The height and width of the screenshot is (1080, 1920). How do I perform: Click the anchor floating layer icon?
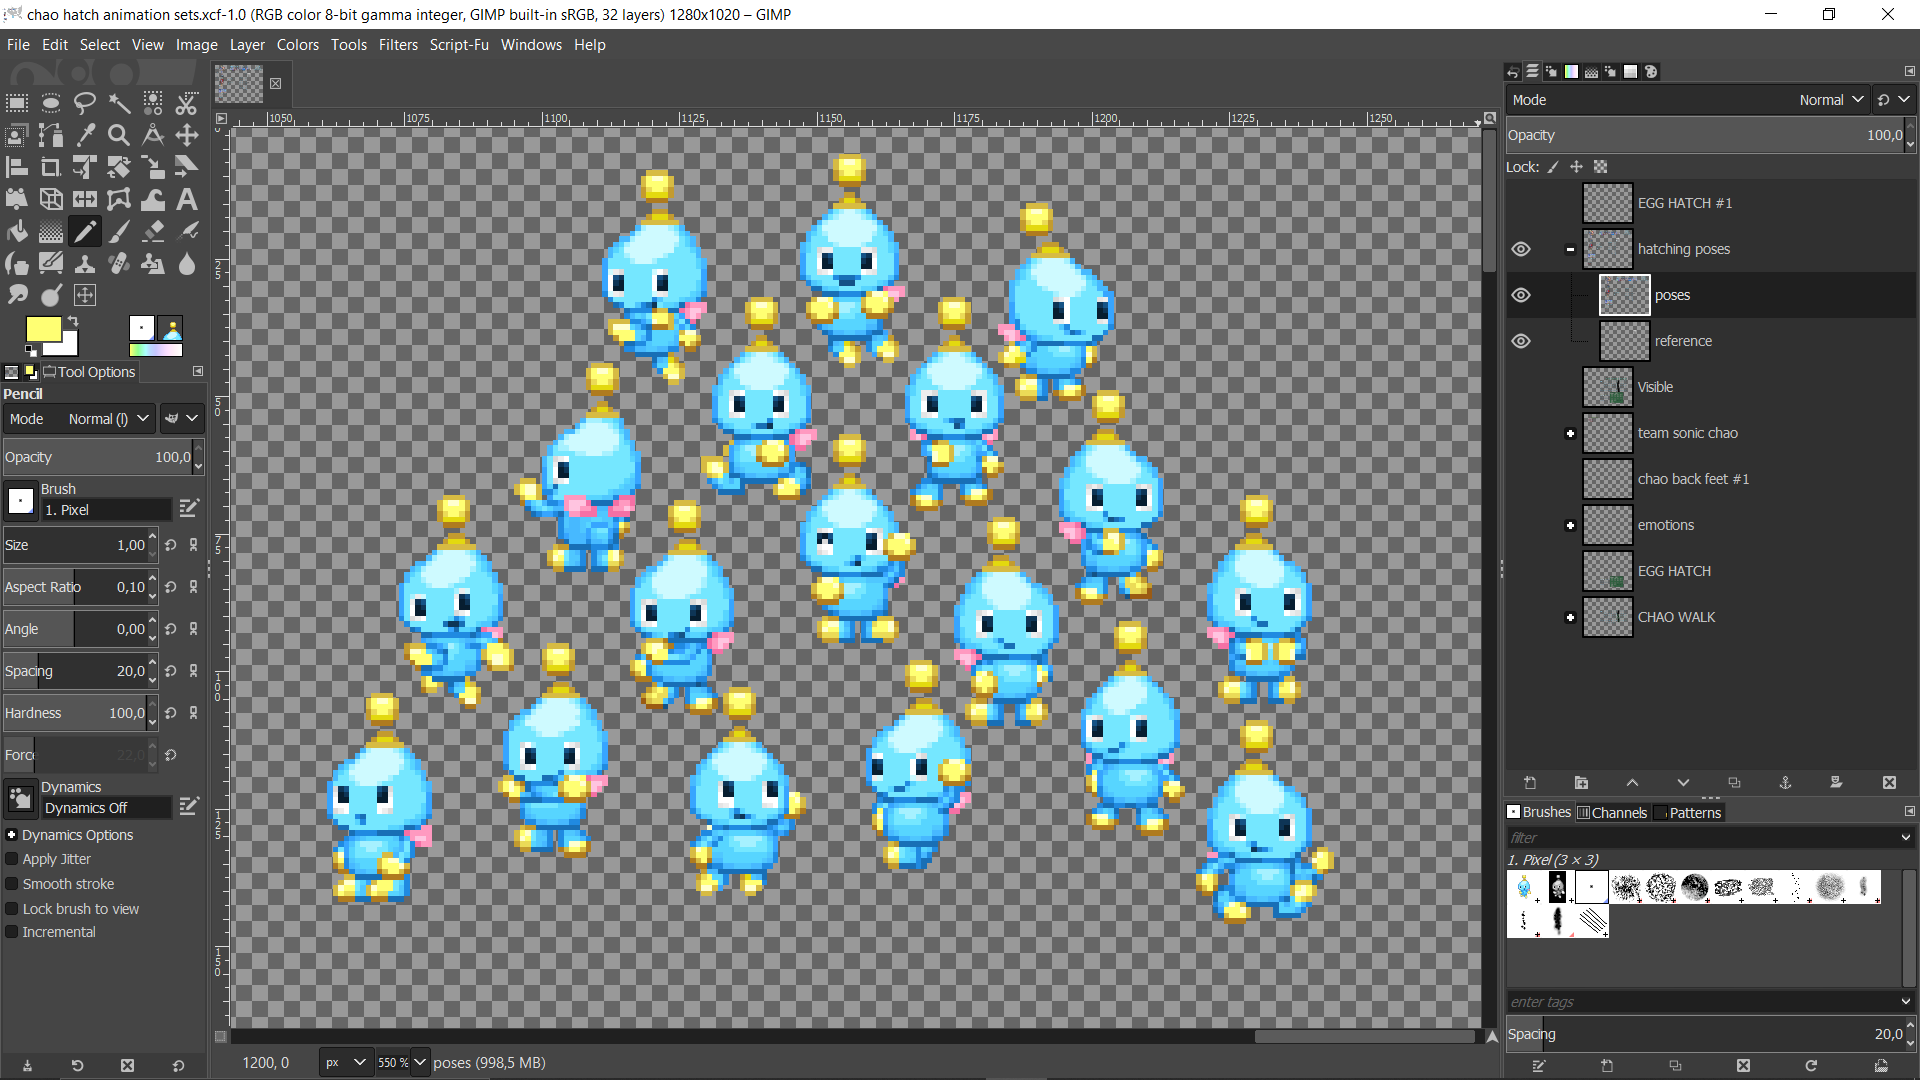tap(1785, 782)
